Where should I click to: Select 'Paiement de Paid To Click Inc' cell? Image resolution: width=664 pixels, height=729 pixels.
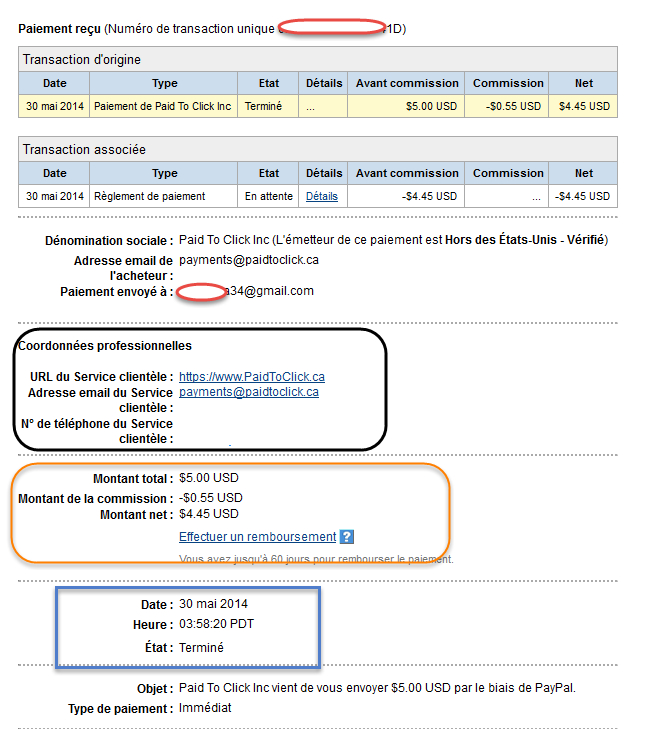coord(163,106)
